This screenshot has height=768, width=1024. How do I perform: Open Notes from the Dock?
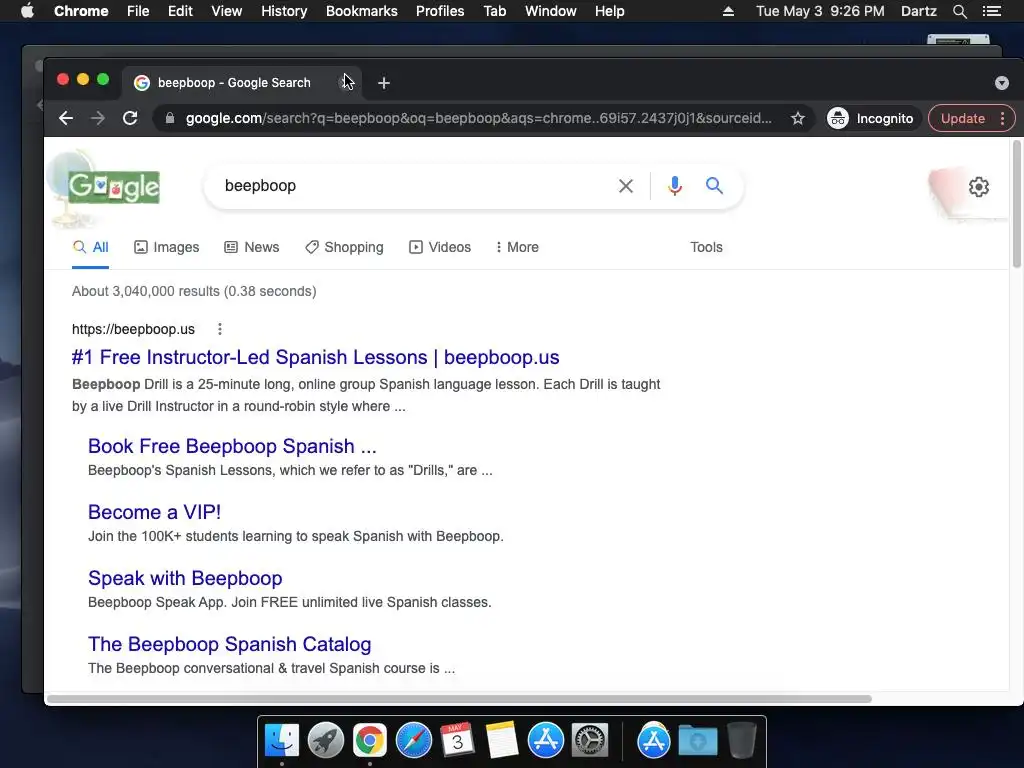pyautogui.click(x=502, y=740)
